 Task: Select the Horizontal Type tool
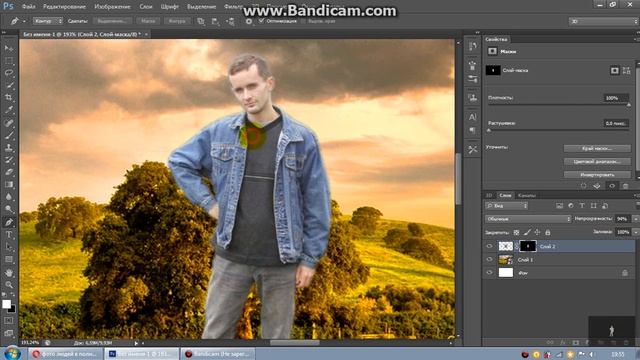click(9, 235)
